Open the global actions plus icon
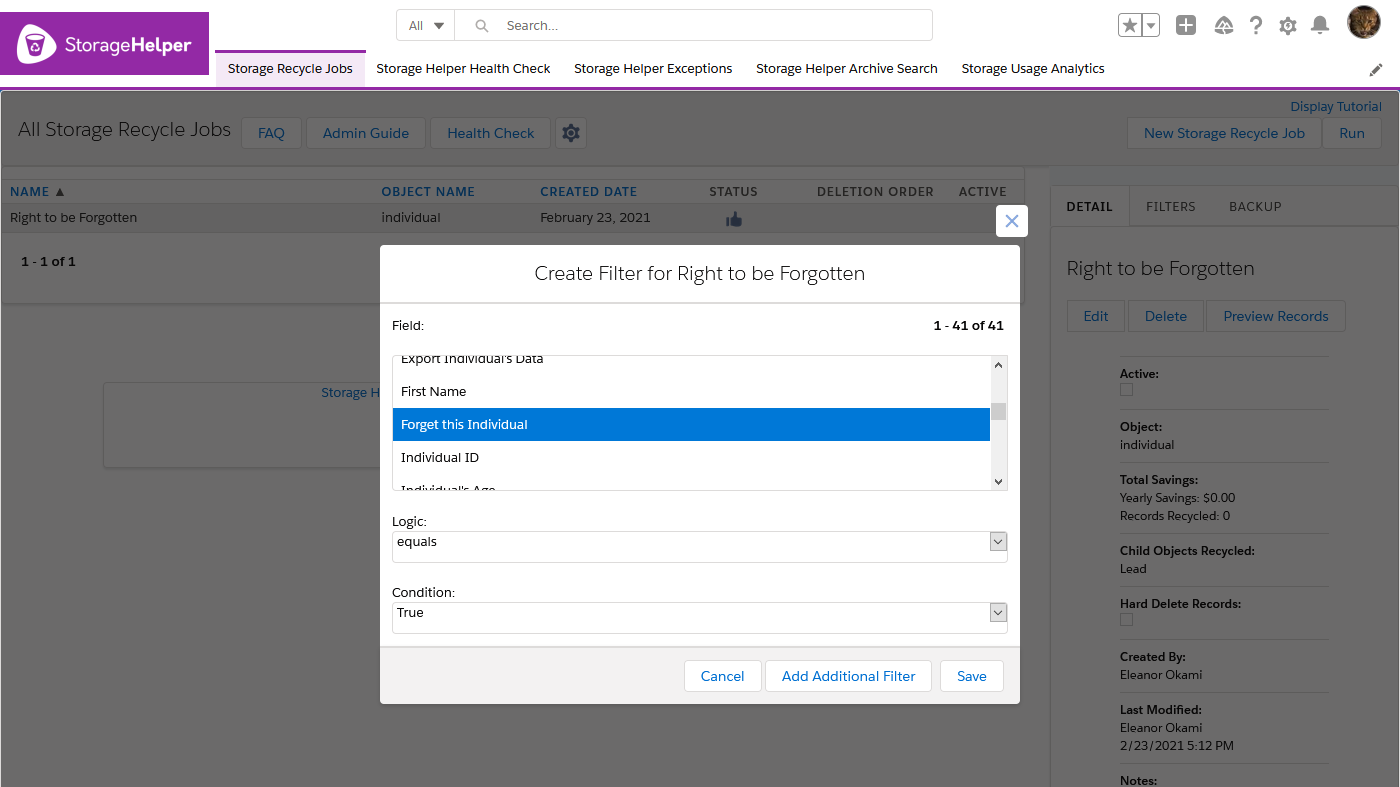 (x=1186, y=26)
